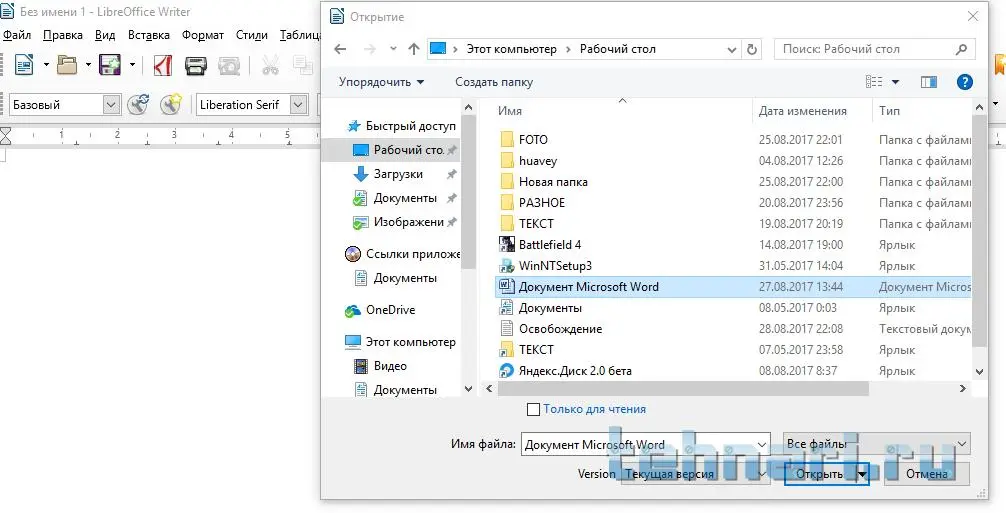The height and width of the screenshot is (513, 1006).
Task: Toggle the preview pane icon
Action: [928, 82]
